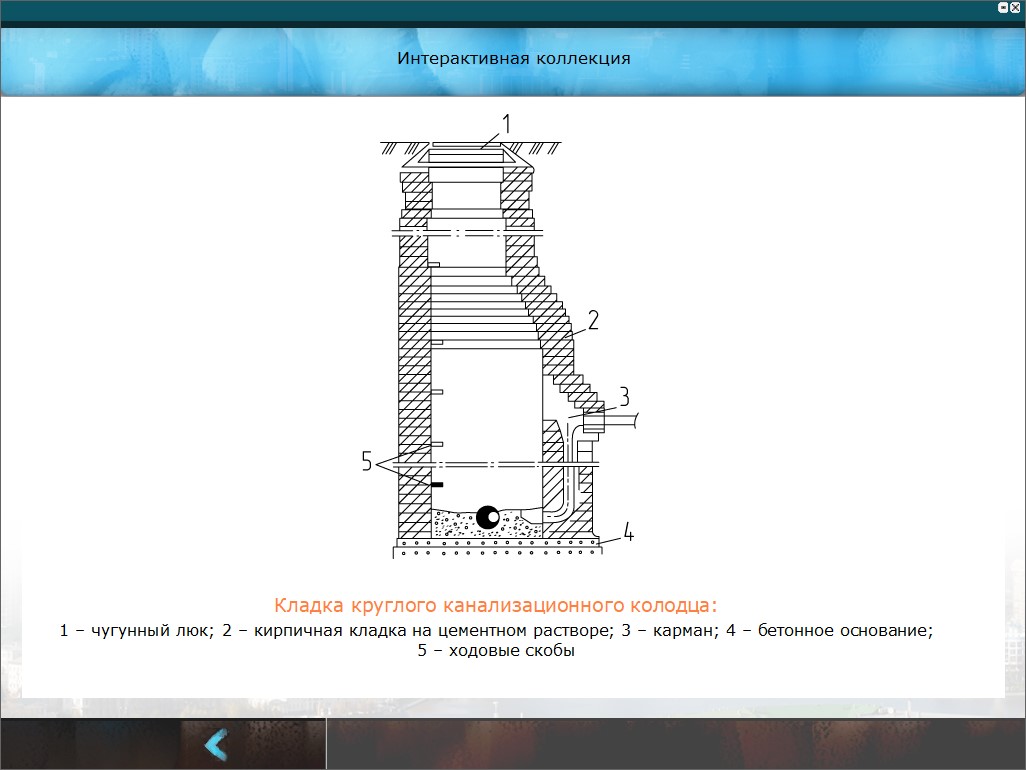Click the solid black step bracket in the drawing
Screen dimensions: 1026x770
point(436,484)
